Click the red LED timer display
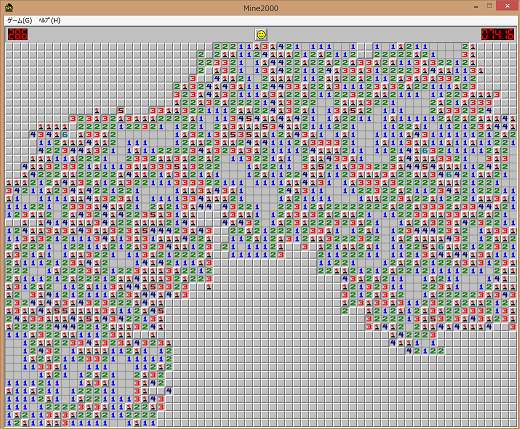 point(498,34)
